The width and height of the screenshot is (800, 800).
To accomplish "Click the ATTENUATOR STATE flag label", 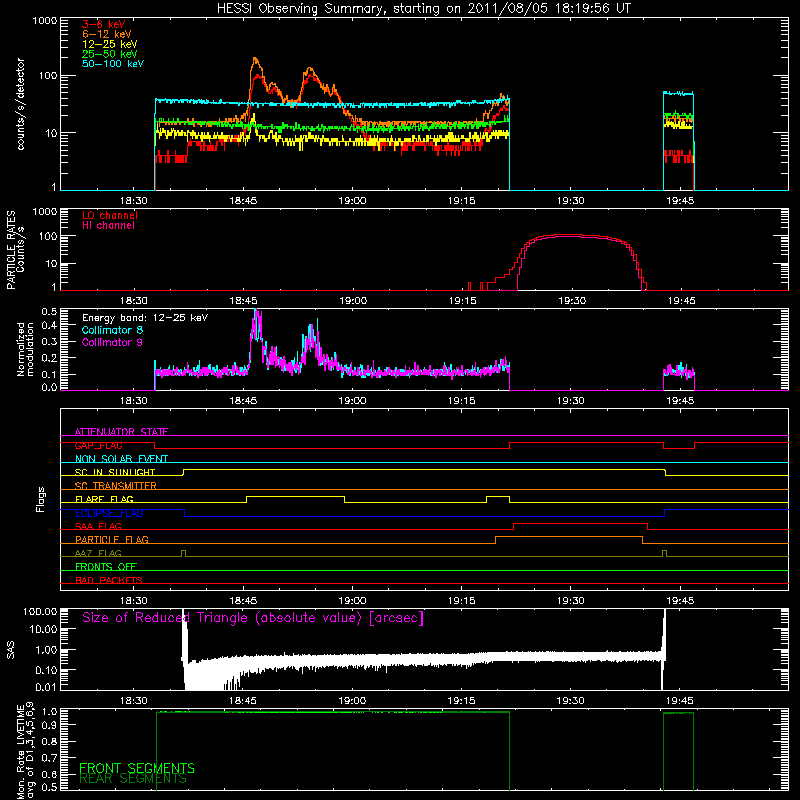I will [x=121, y=432].
